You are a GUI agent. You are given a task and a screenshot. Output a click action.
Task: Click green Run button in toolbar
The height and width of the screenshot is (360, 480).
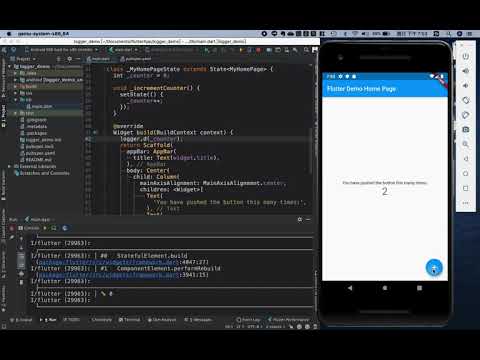click(207, 50)
